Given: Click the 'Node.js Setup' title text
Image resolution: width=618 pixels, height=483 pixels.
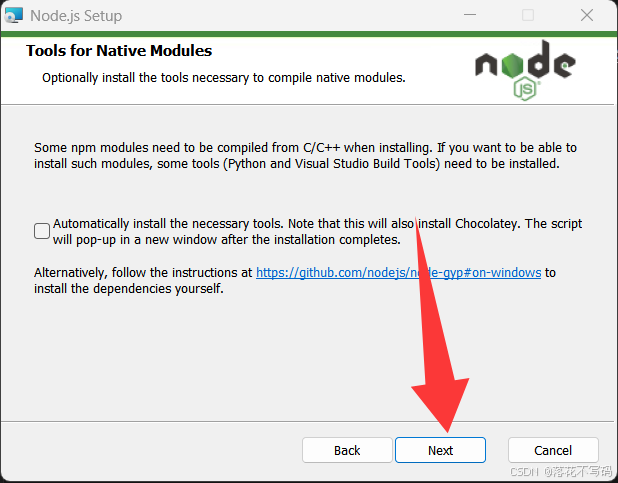Looking at the screenshot, I should click(x=76, y=16).
